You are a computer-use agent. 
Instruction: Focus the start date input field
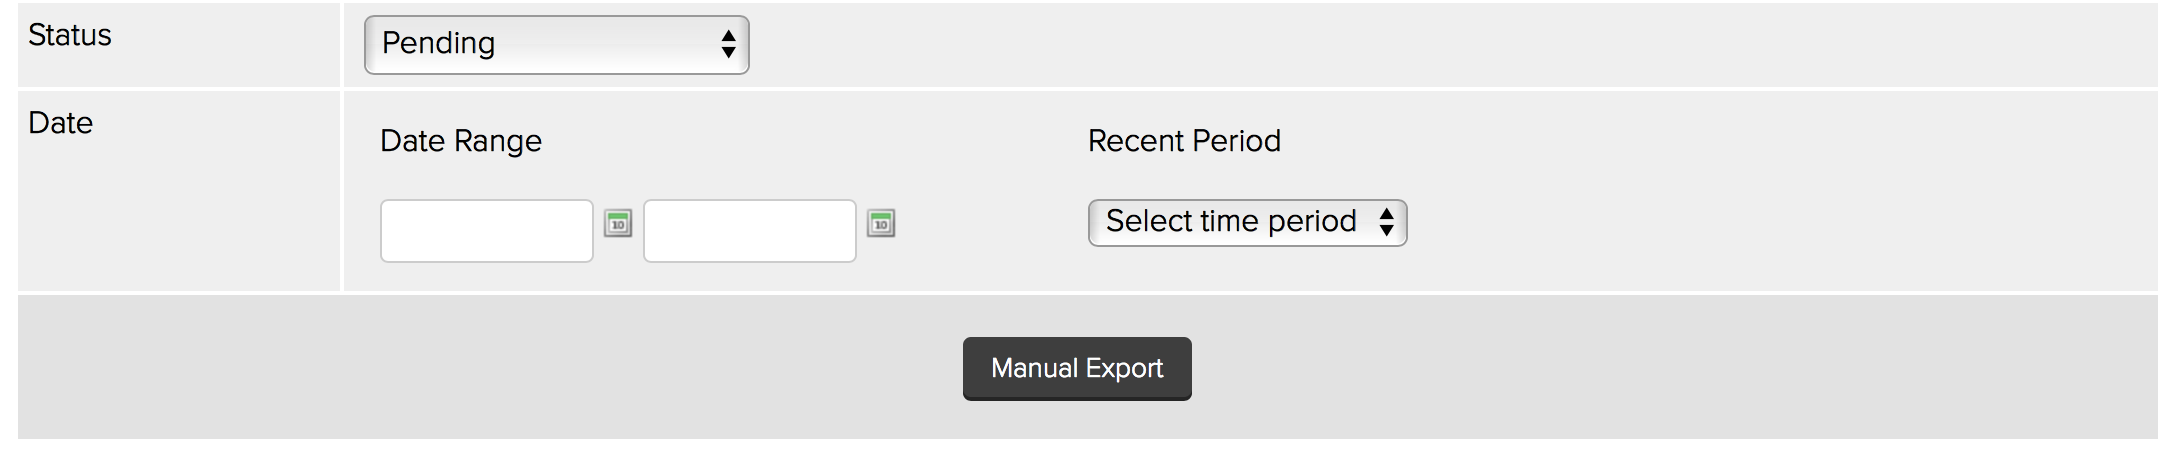pos(487,231)
